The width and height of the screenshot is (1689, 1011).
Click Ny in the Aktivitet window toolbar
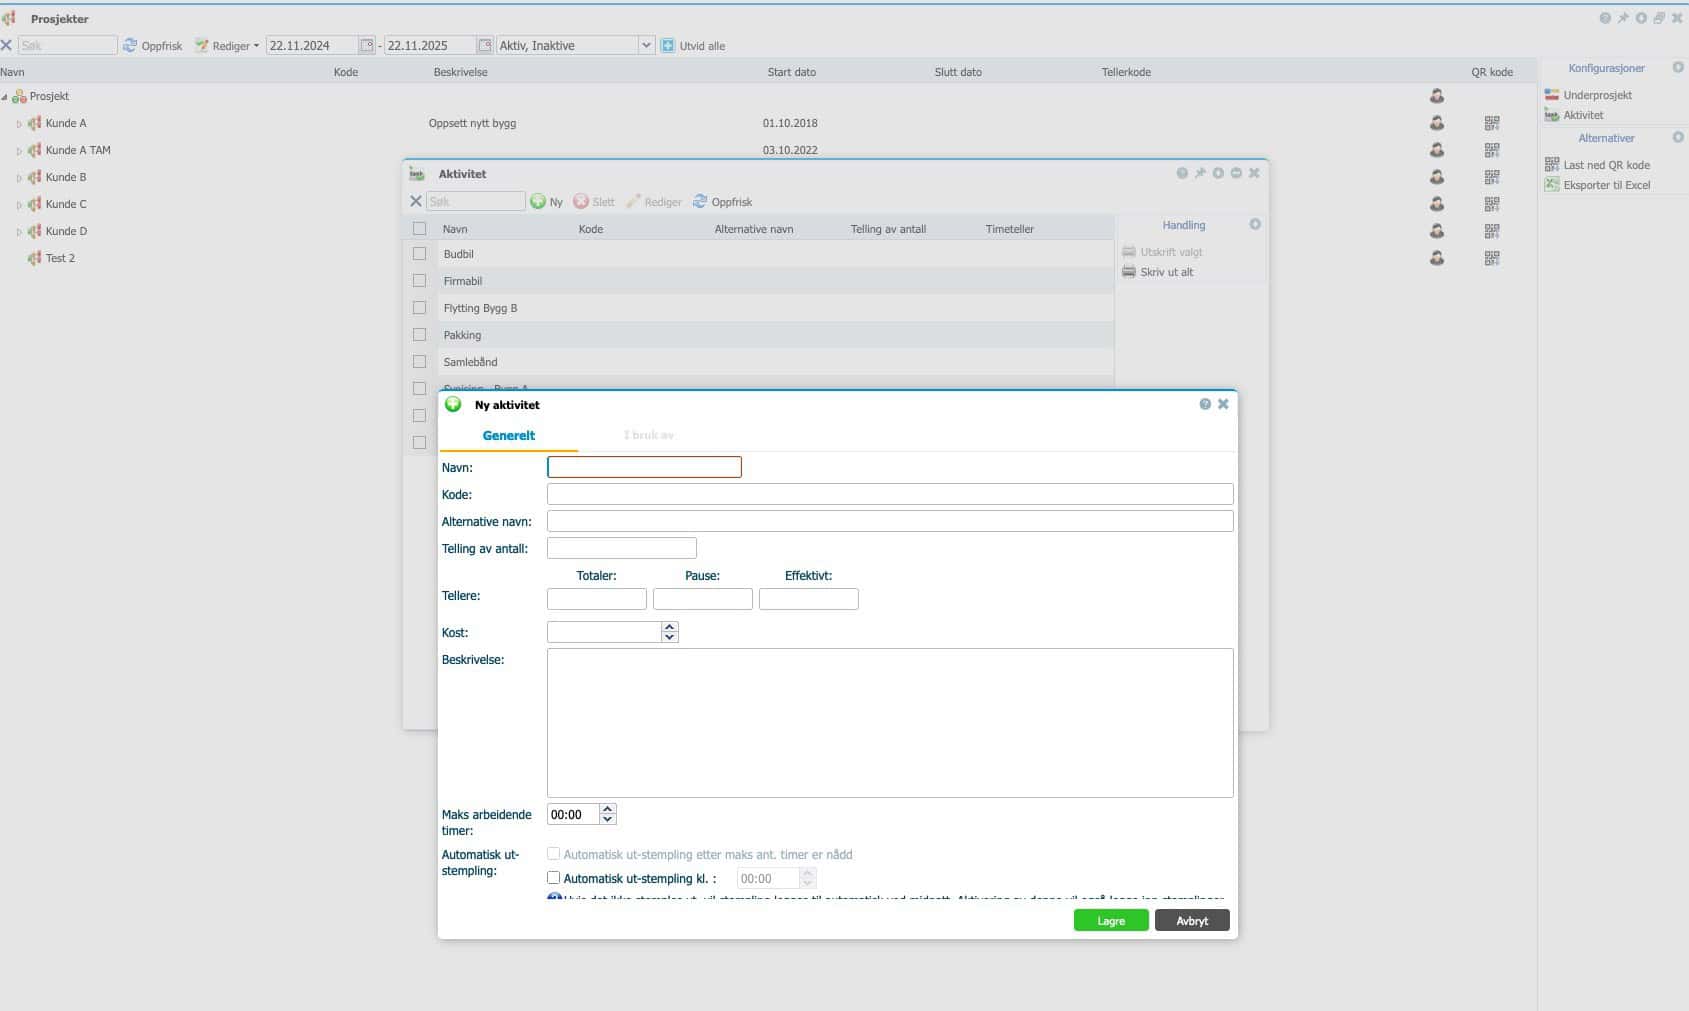pyautogui.click(x=547, y=202)
